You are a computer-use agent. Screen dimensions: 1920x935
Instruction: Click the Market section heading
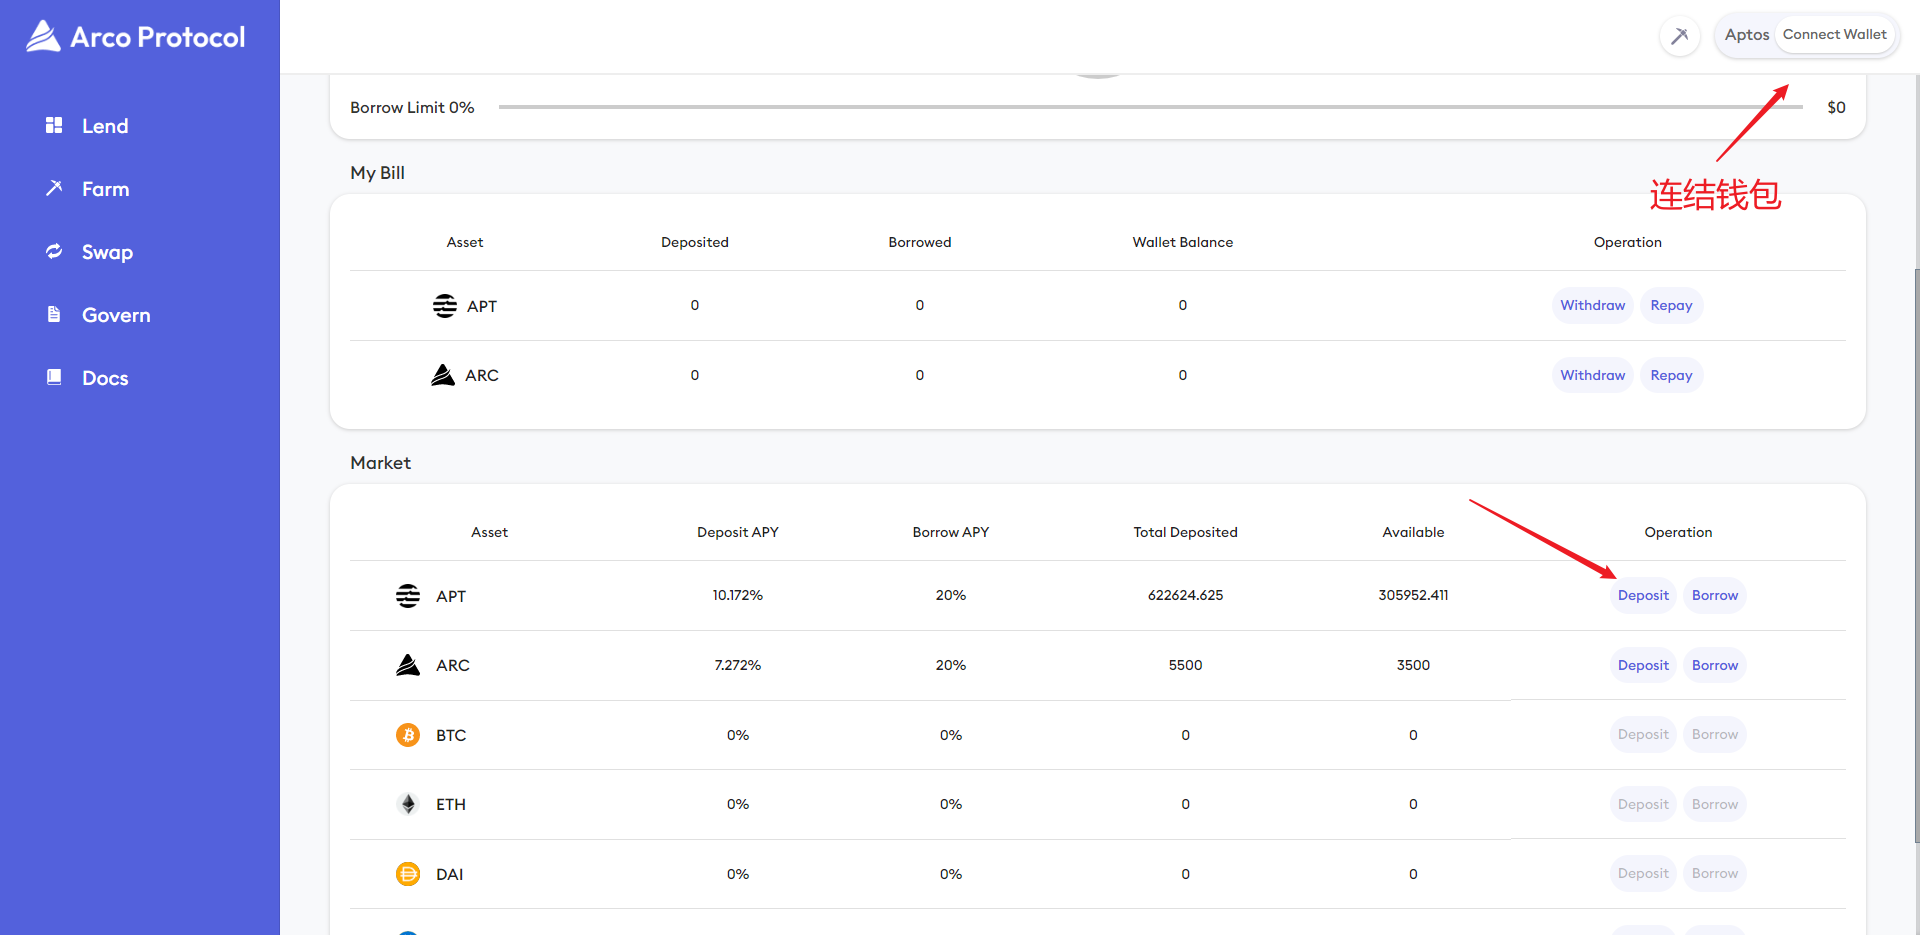[x=380, y=463]
